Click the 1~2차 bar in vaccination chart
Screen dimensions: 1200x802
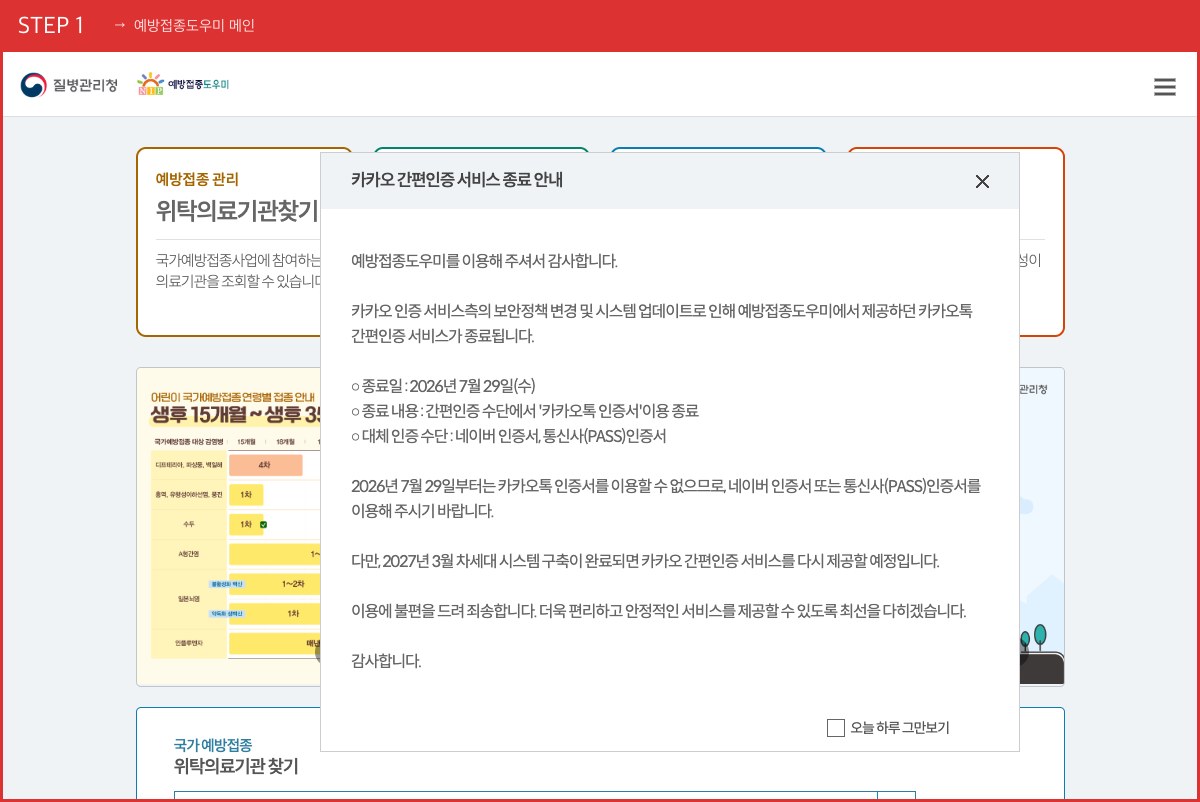[275, 584]
